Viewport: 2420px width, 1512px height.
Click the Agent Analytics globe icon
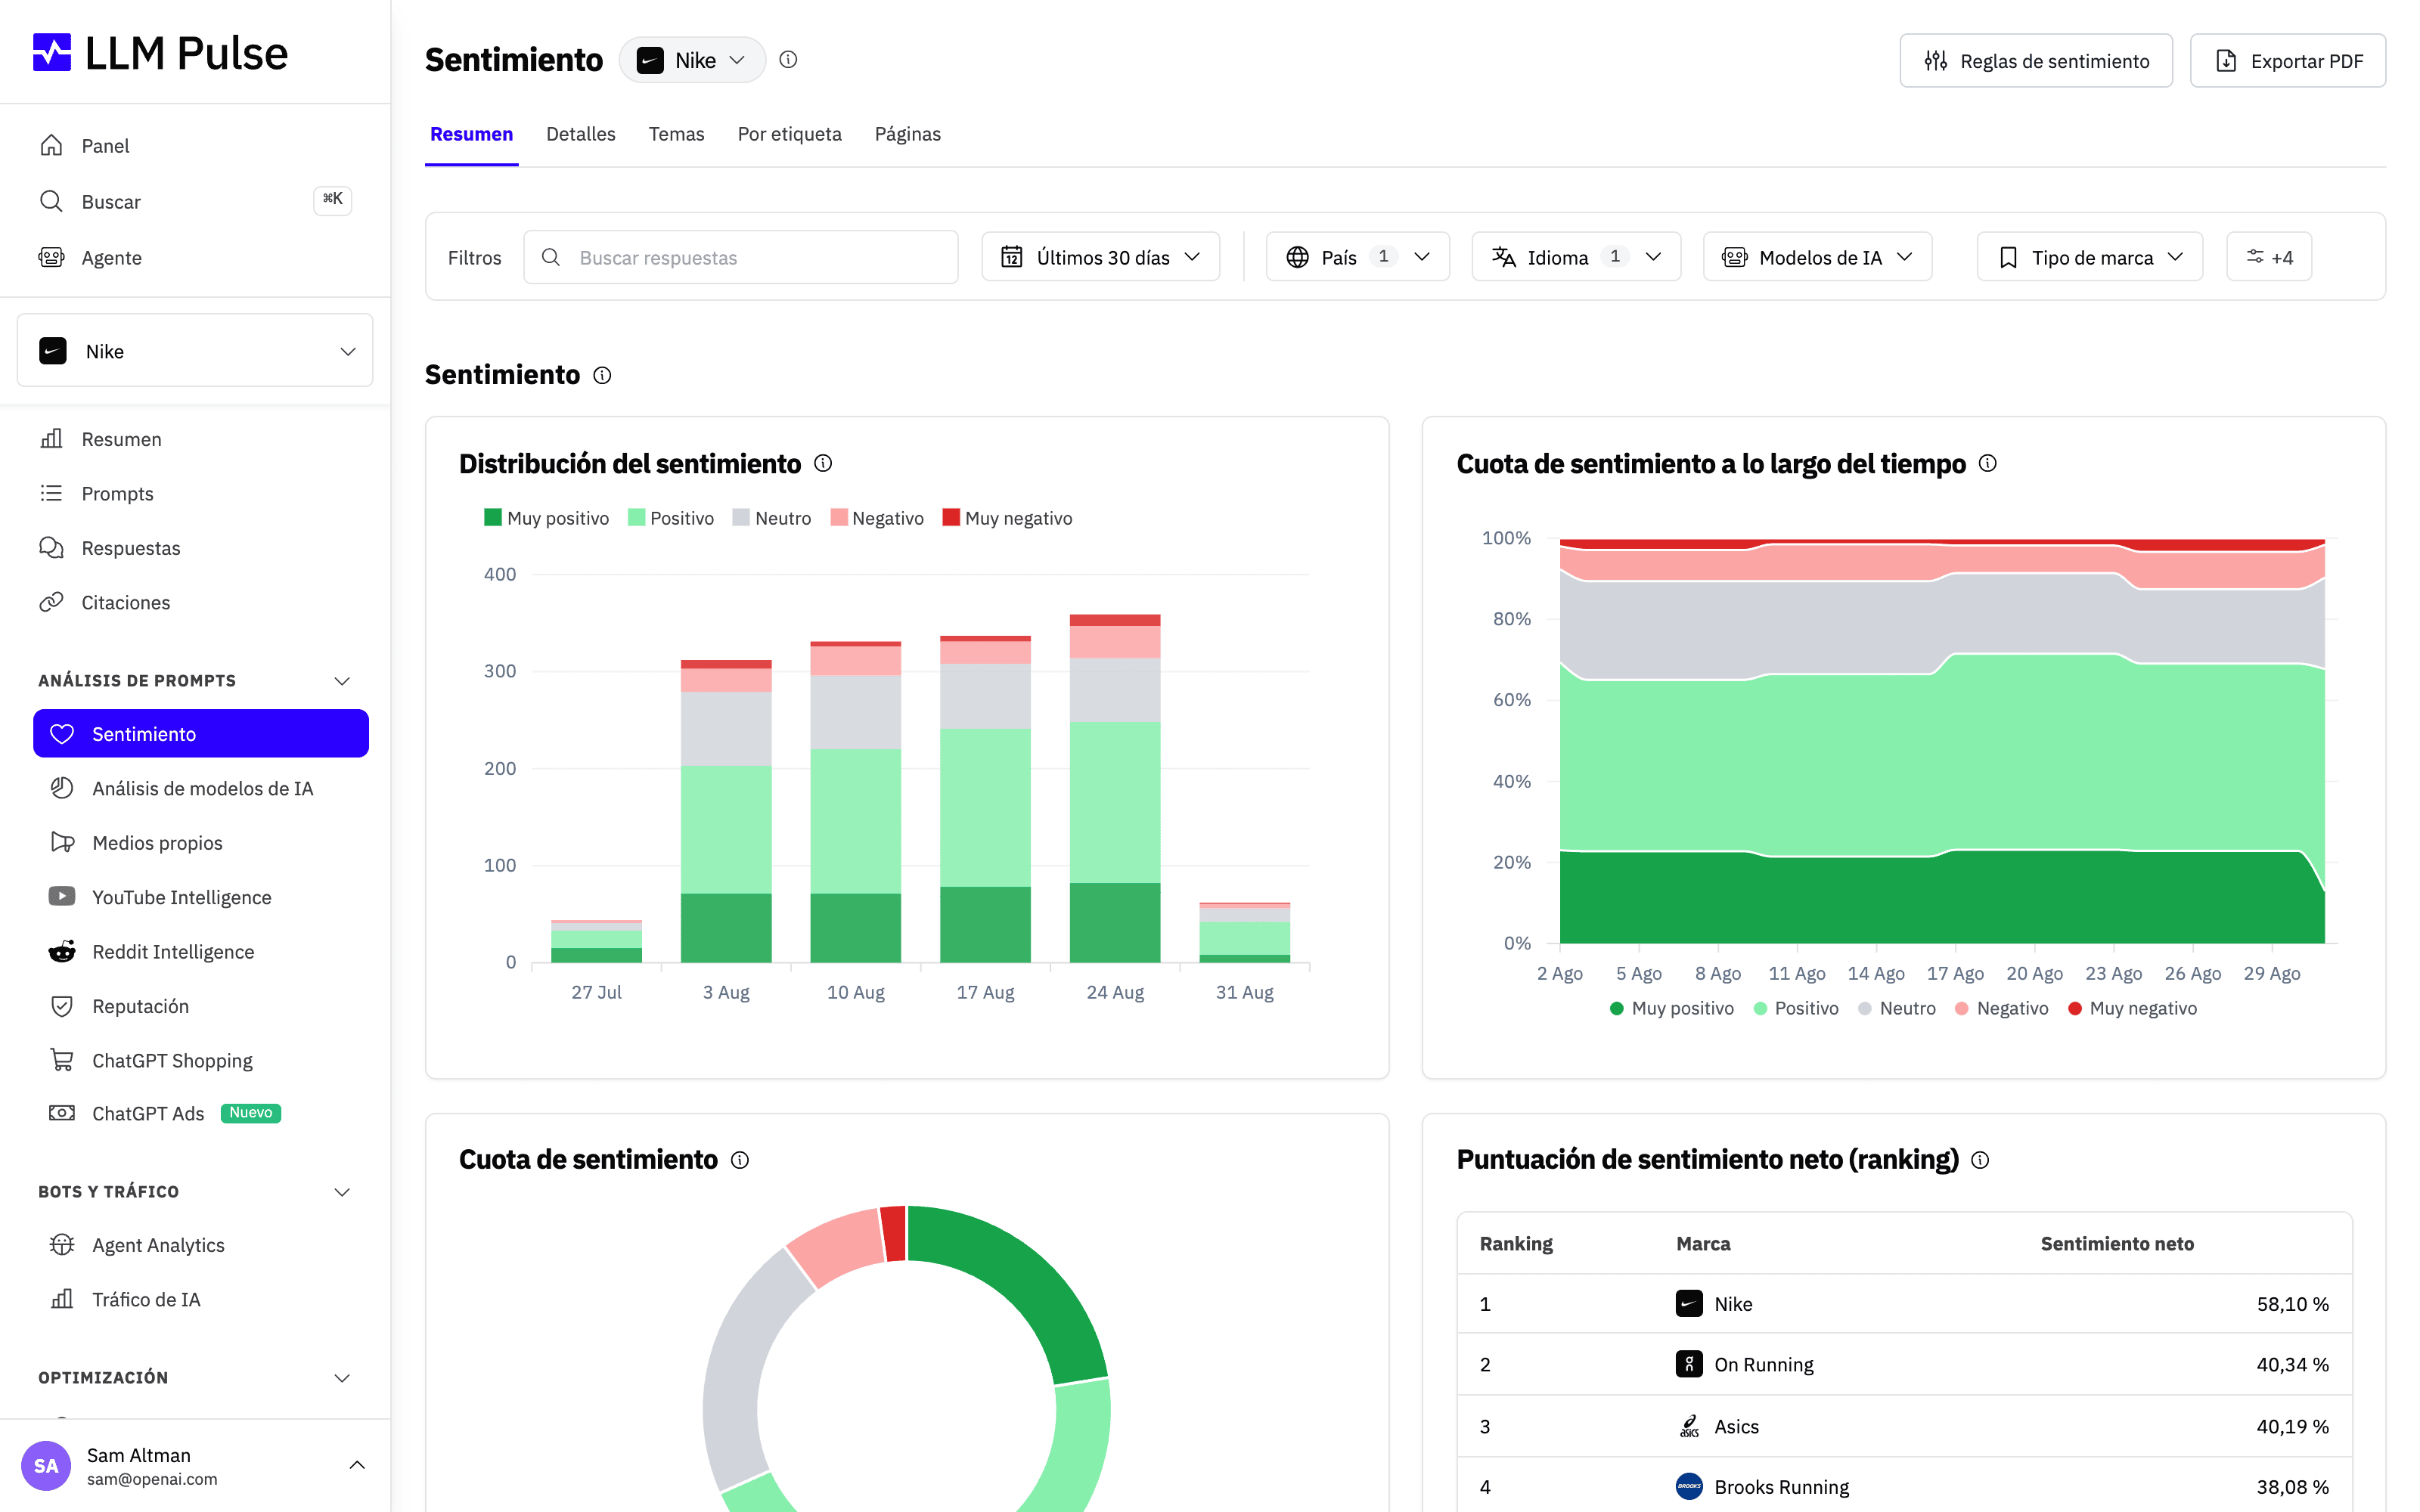tap(62, 1244)
